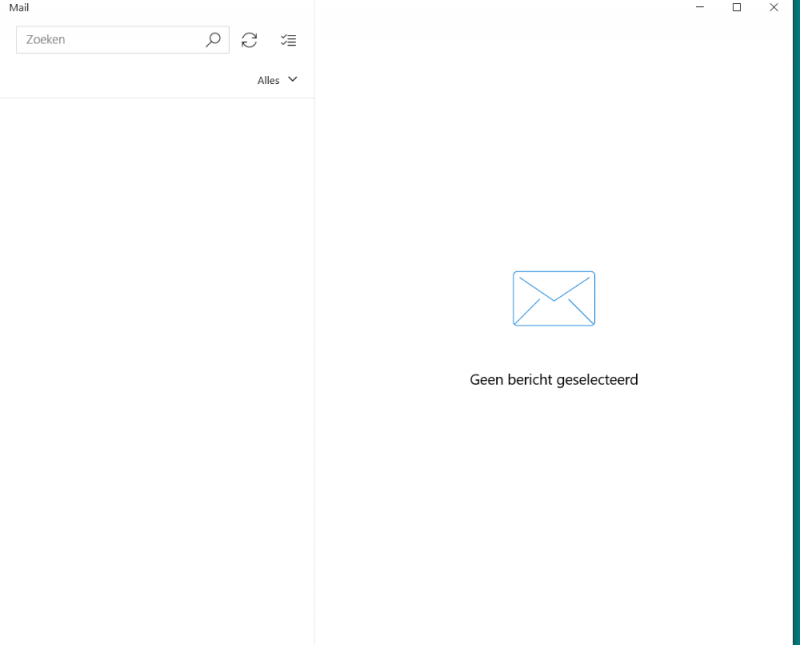Click the Mail title text
Screen dimensions: 800x645
pyautogui.click(x=18, y=7)
